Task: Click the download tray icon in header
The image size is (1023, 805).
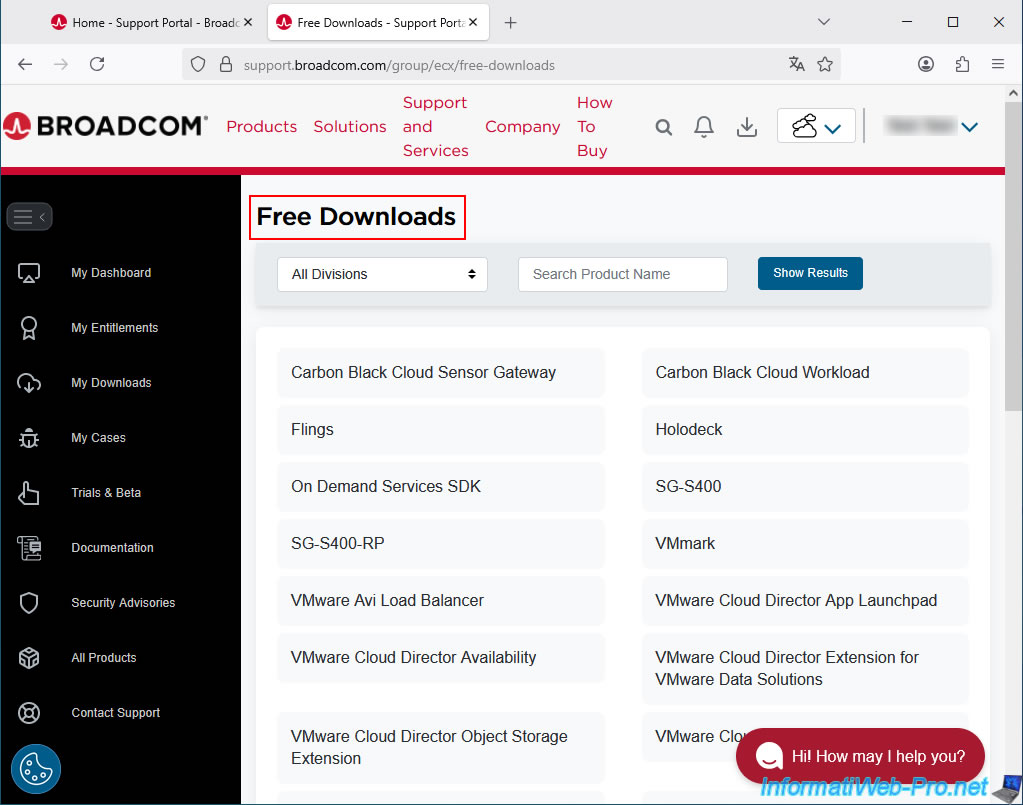Action: tap(746, 127)
